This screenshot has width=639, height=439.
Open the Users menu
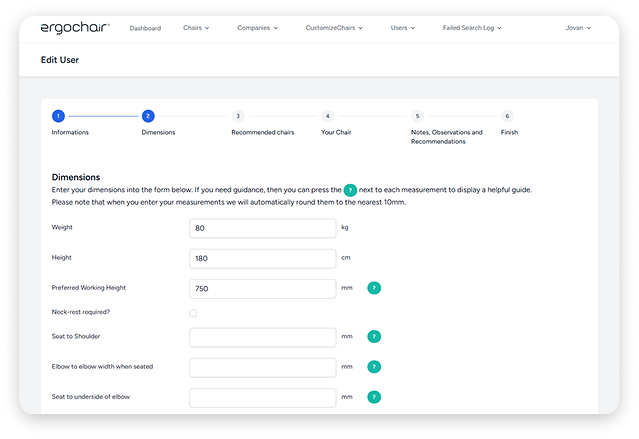coord(403,28)
